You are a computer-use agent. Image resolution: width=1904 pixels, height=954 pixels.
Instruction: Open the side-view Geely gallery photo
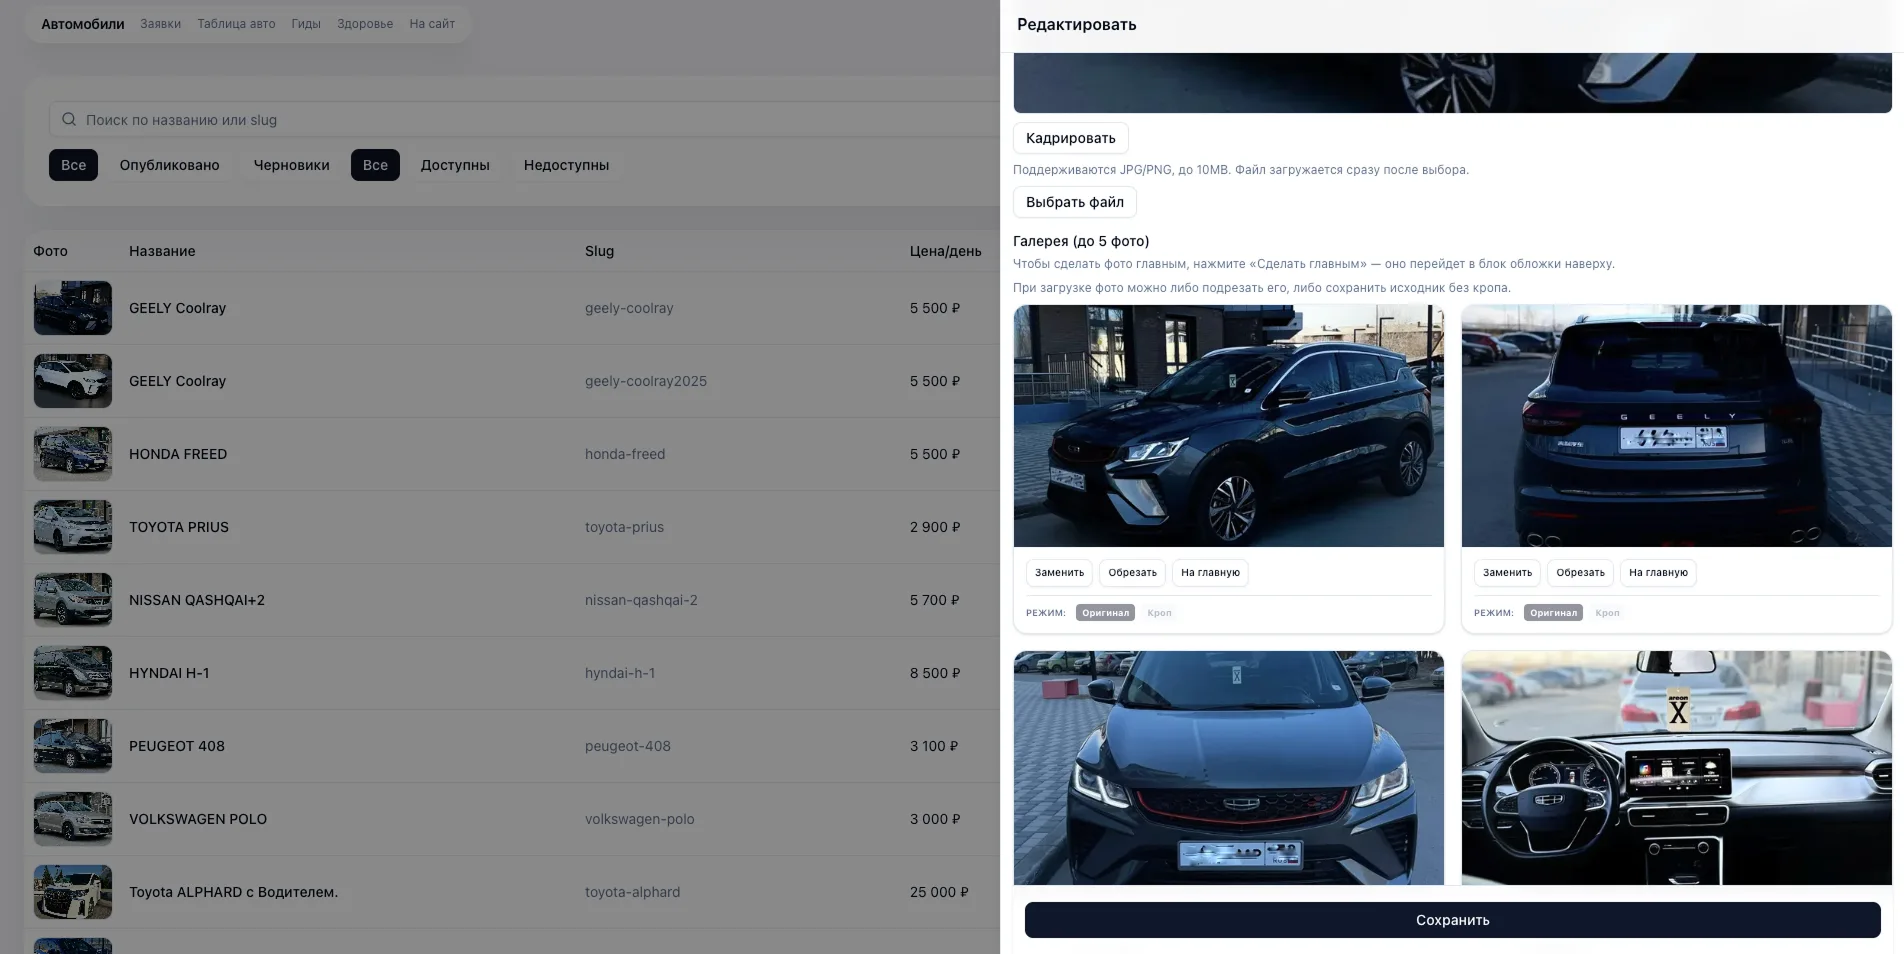coord(1228,426)
